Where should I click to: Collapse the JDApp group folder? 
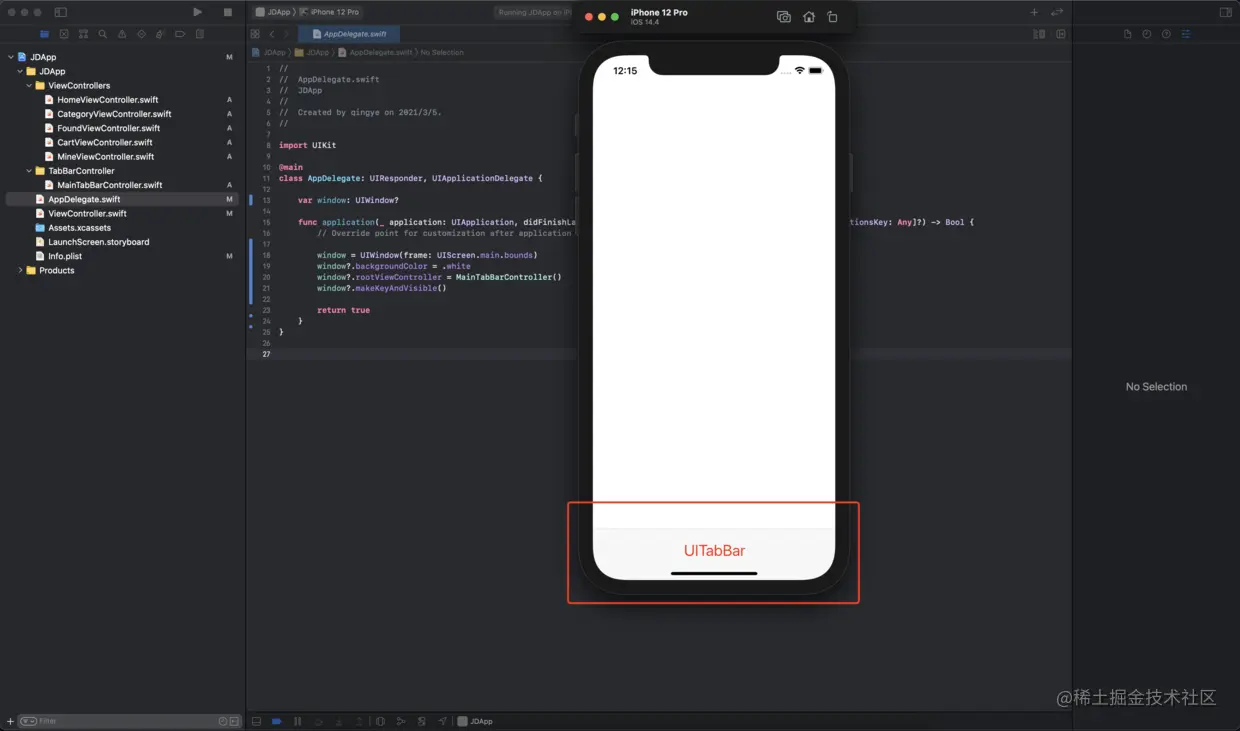coord(20,71)
